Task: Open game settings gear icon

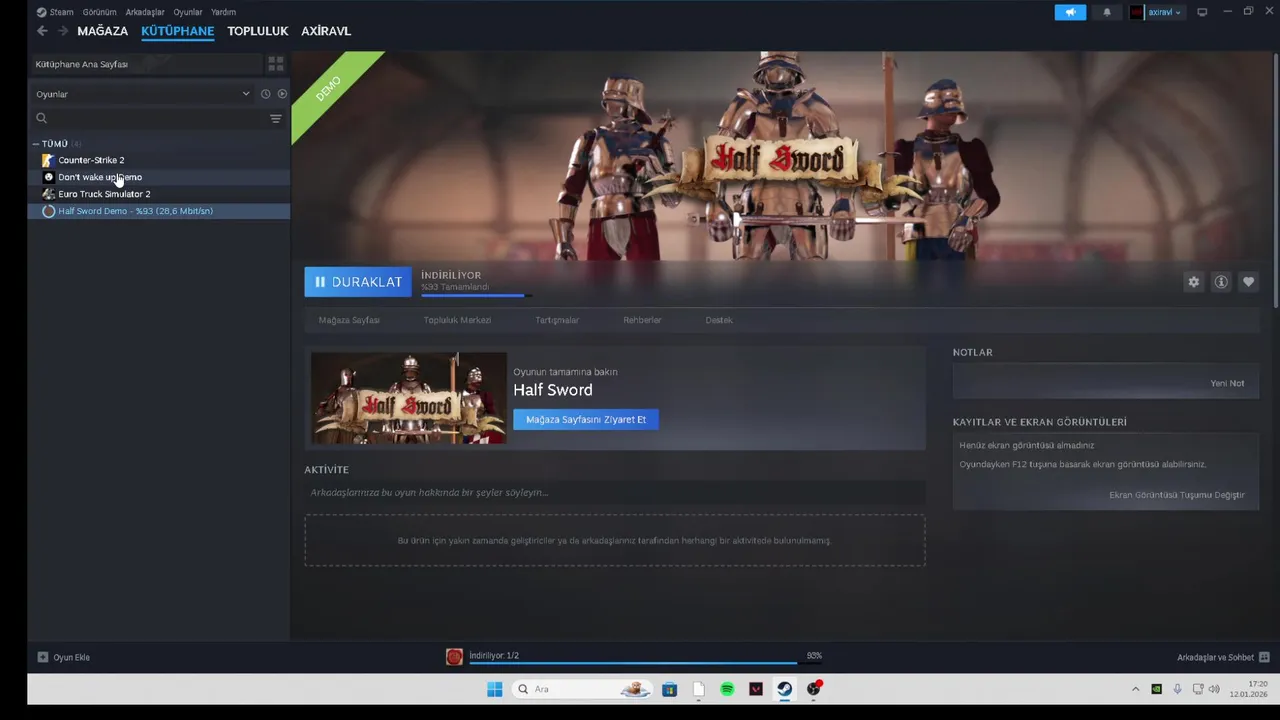Action: (1193, 282)
